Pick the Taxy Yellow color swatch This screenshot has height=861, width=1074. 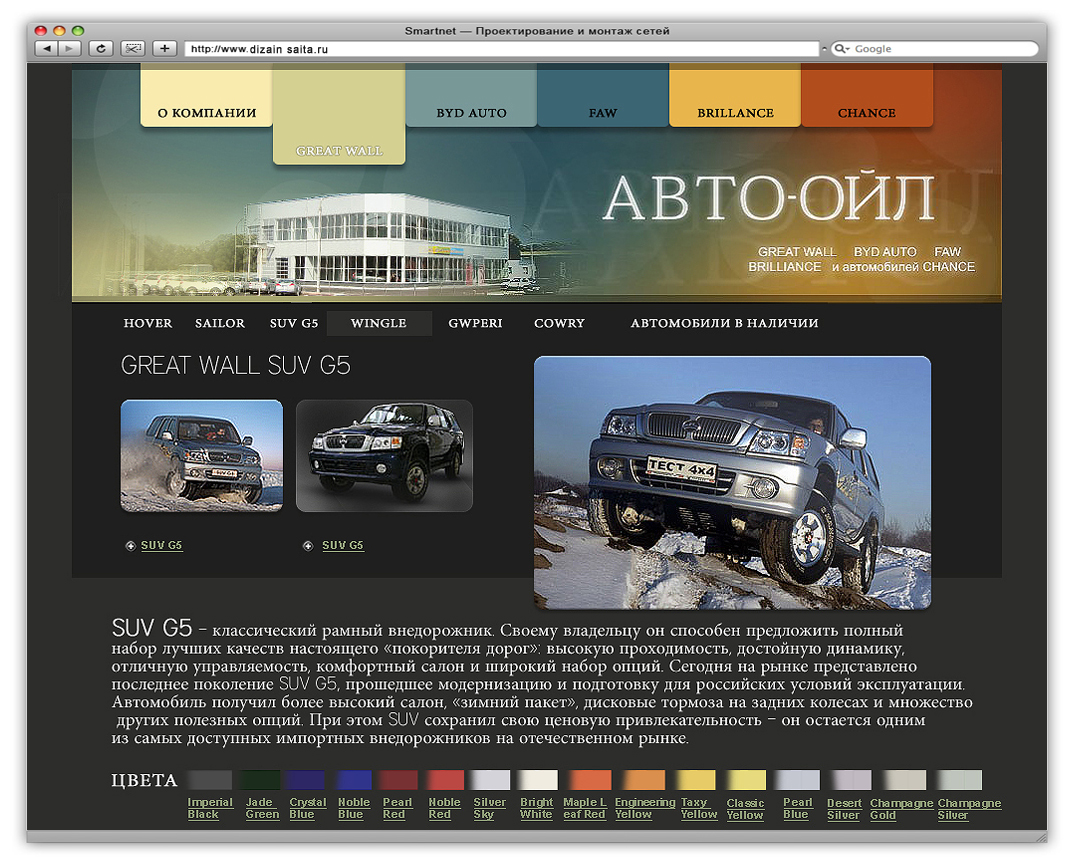(696, 779)
